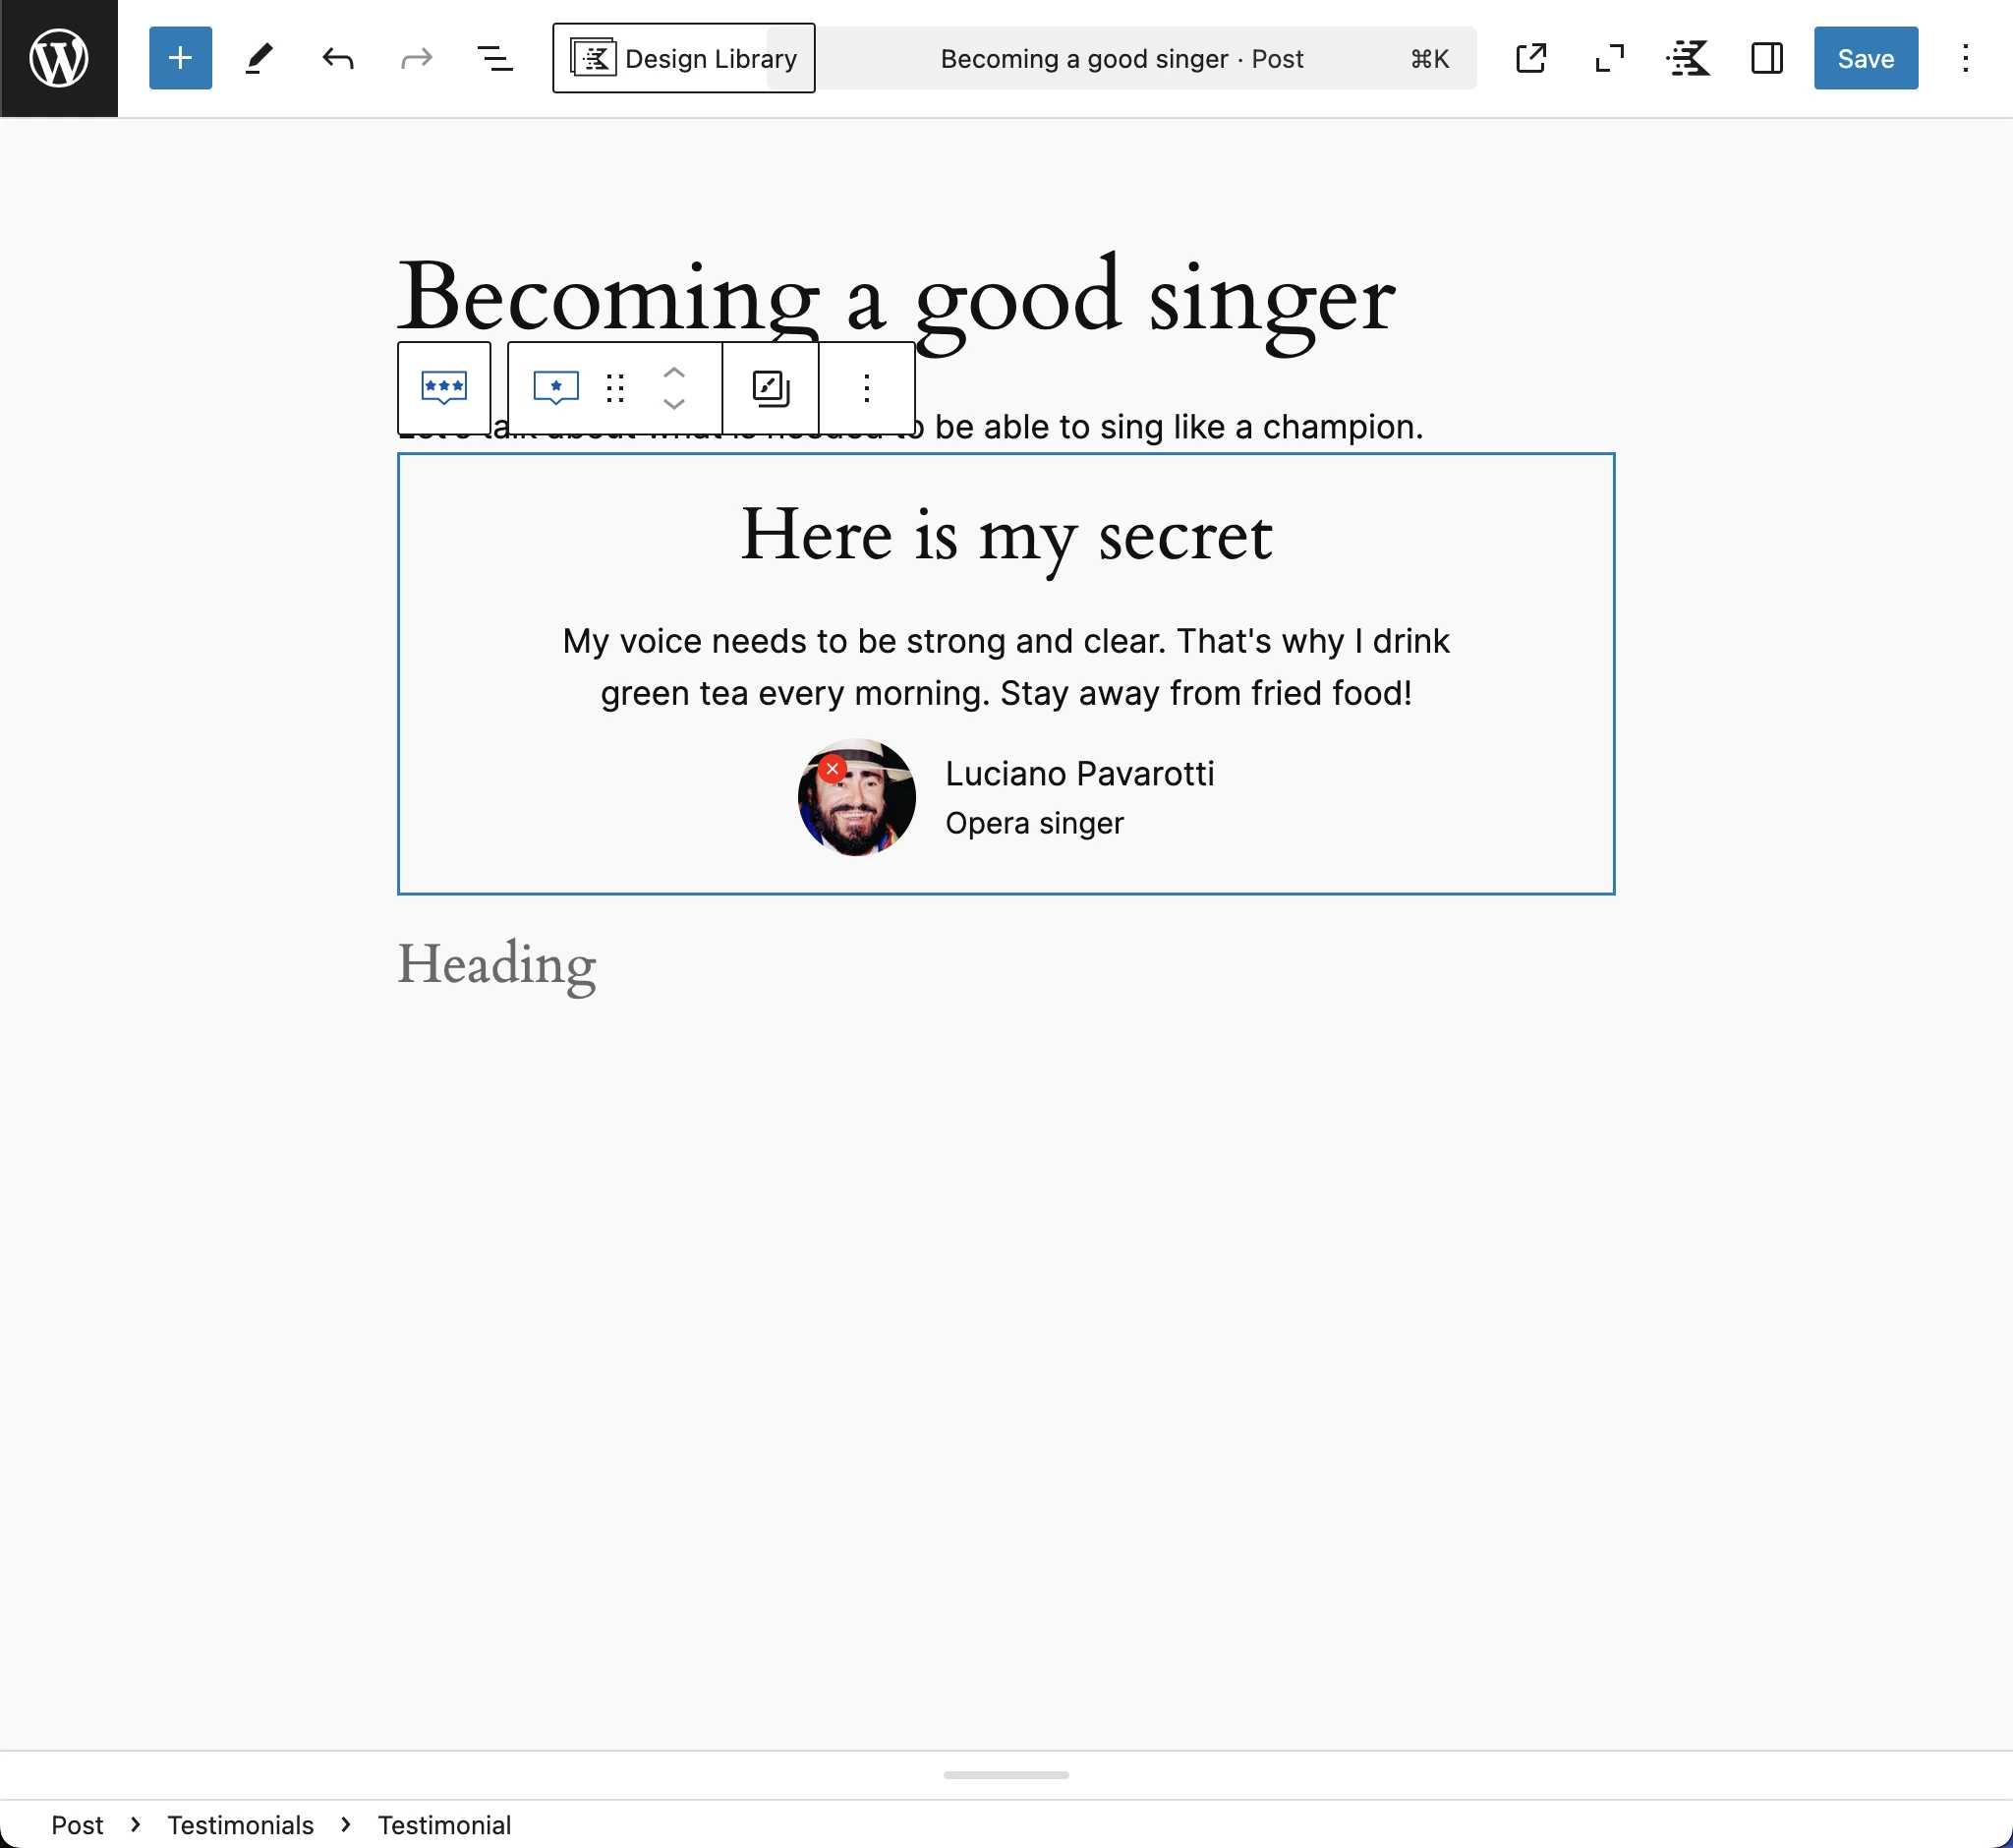Viewport: 2013px width, 1848px height.
Task: Select the Testimonials parent block icon
Action: click(443, 387)
